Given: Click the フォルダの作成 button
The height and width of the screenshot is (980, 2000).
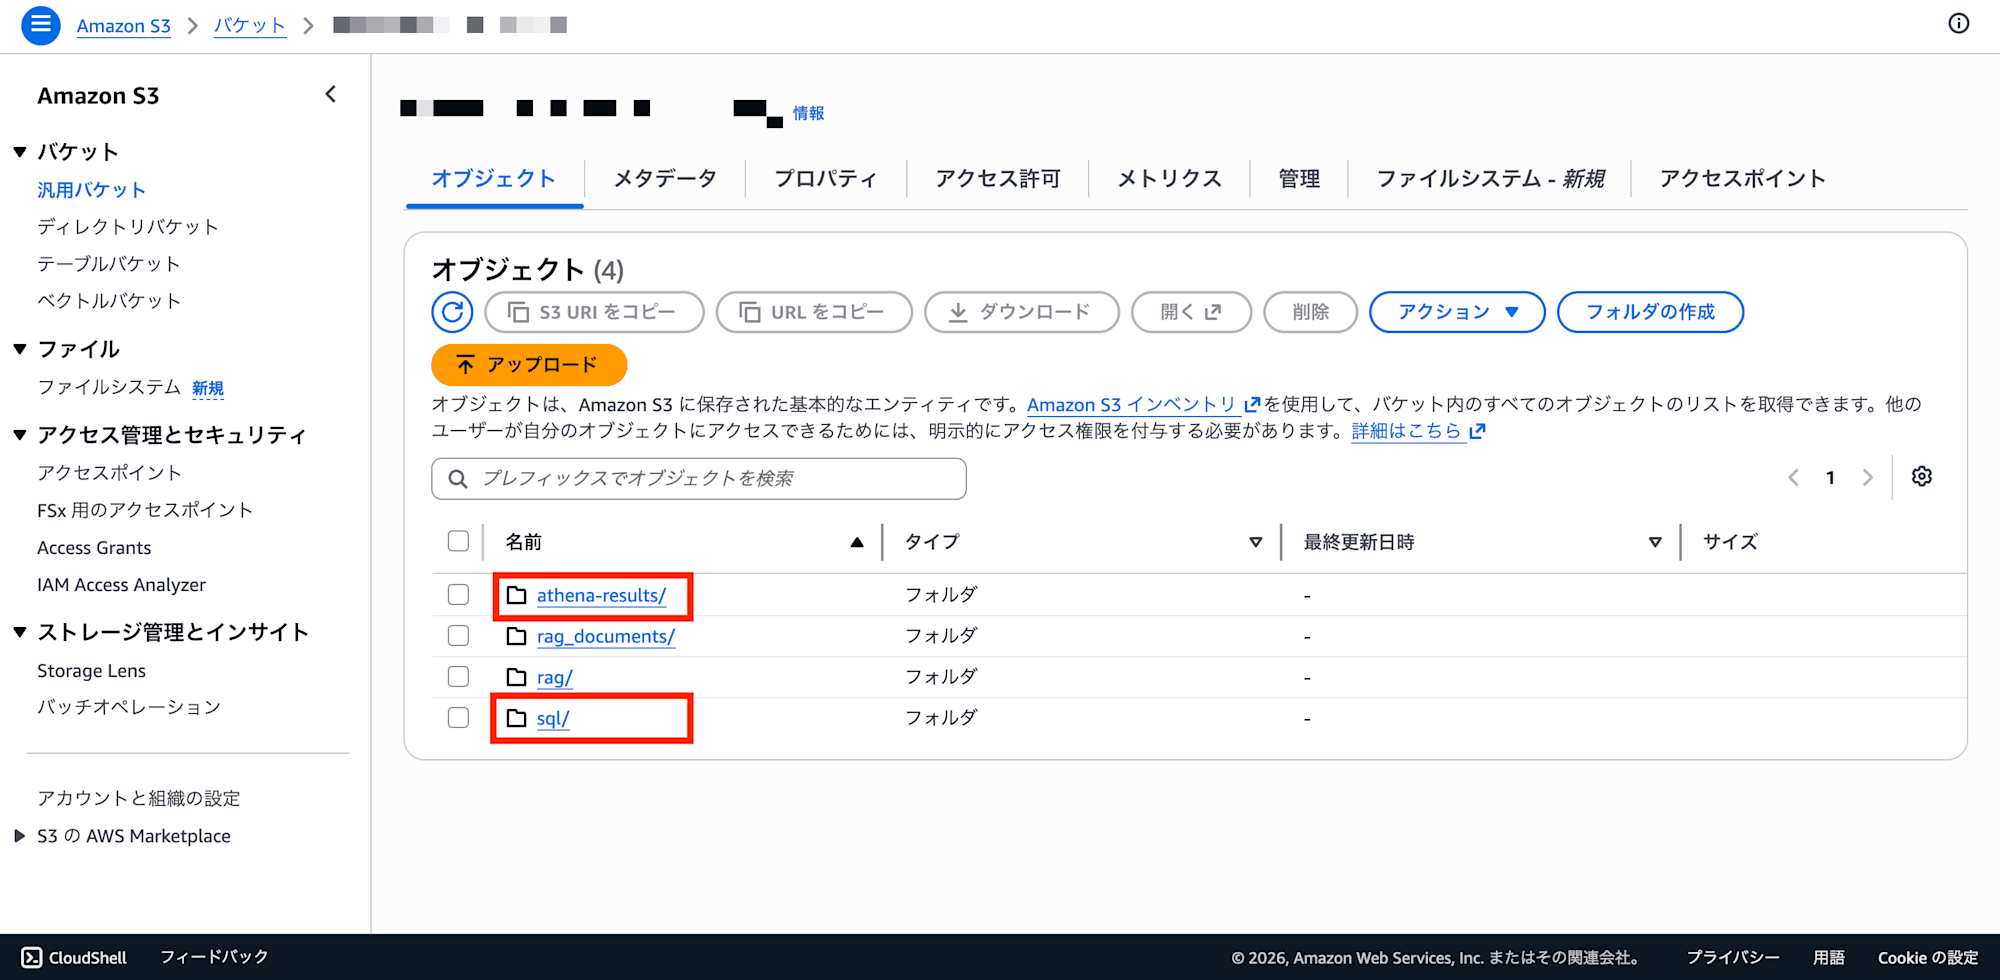Looking at the screenshot, I should [x=1650, y=312].
